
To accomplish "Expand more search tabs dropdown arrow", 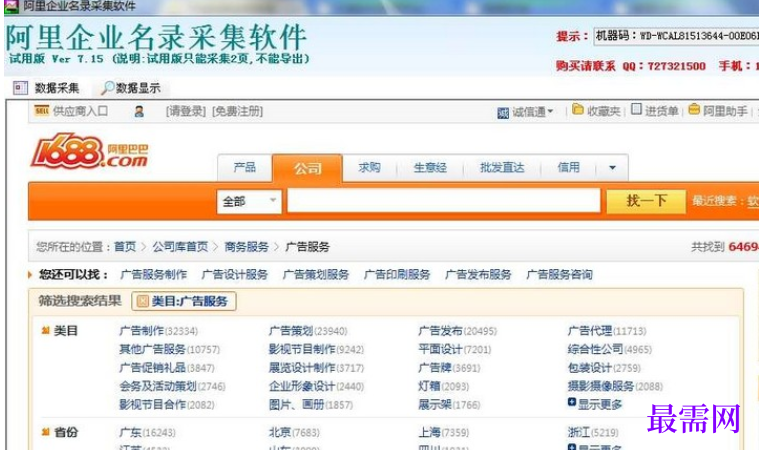I will (612, 168).
